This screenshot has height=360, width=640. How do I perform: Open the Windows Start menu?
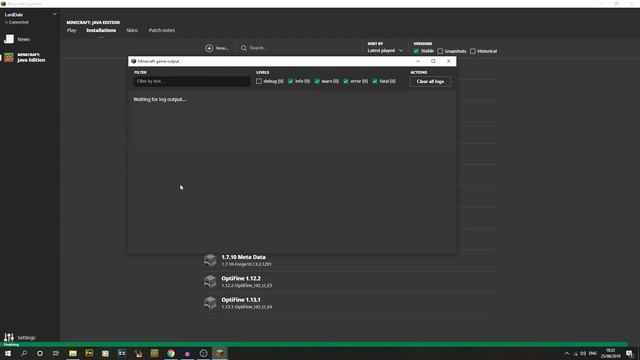pyautogui.click(x=8, y=353)
